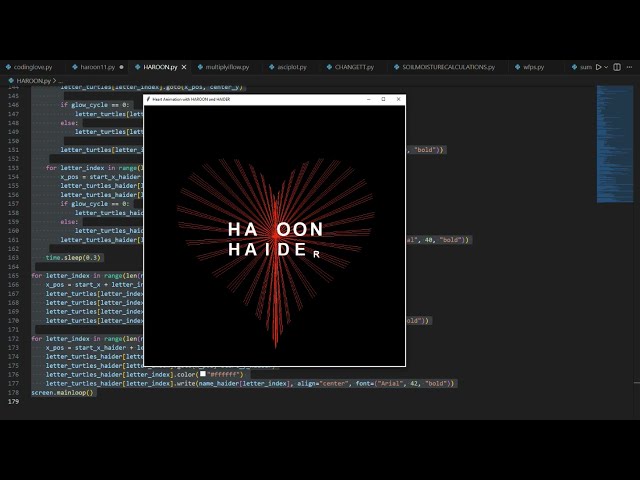Click the Python icon on the multiplyiflow.py tab
This screenshot has height=480, width=640.
200,67
